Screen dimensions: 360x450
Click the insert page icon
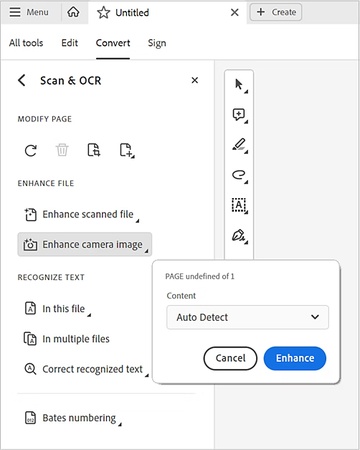click(x=127, y=150)
